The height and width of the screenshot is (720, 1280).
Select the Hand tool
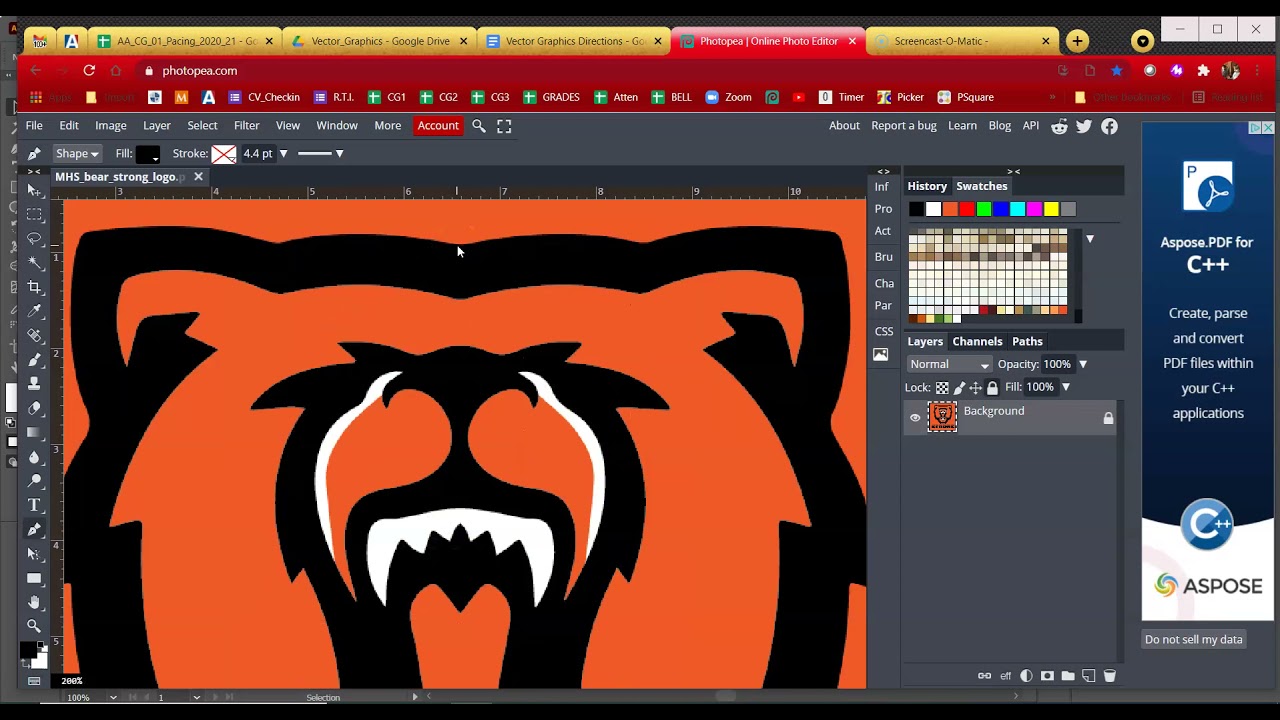click(34, 602)
